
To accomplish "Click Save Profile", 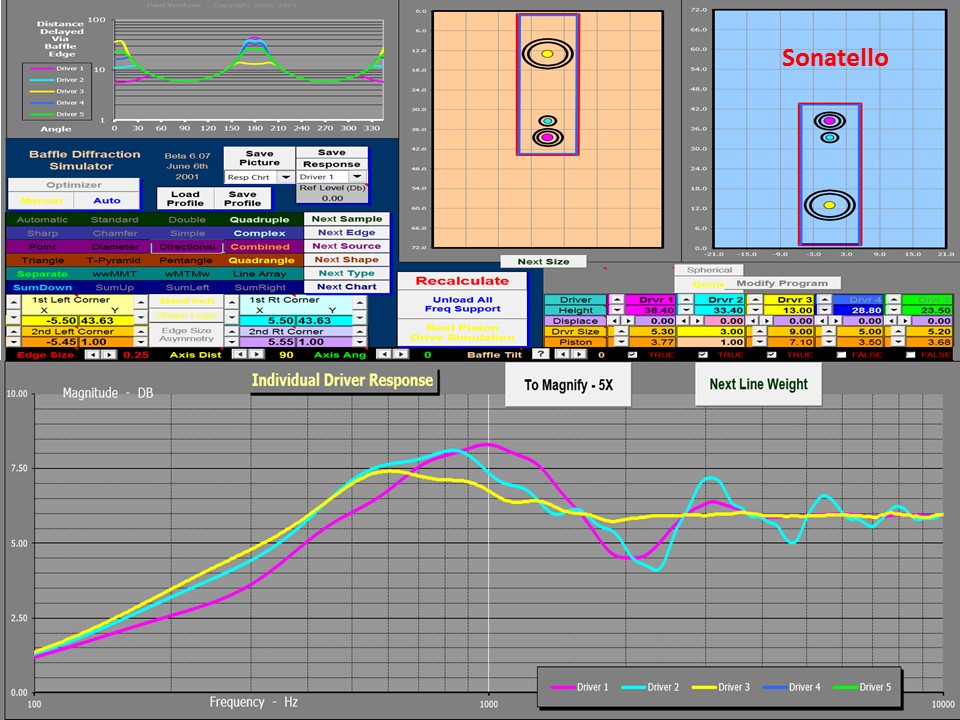I will [x=242, y=198].
